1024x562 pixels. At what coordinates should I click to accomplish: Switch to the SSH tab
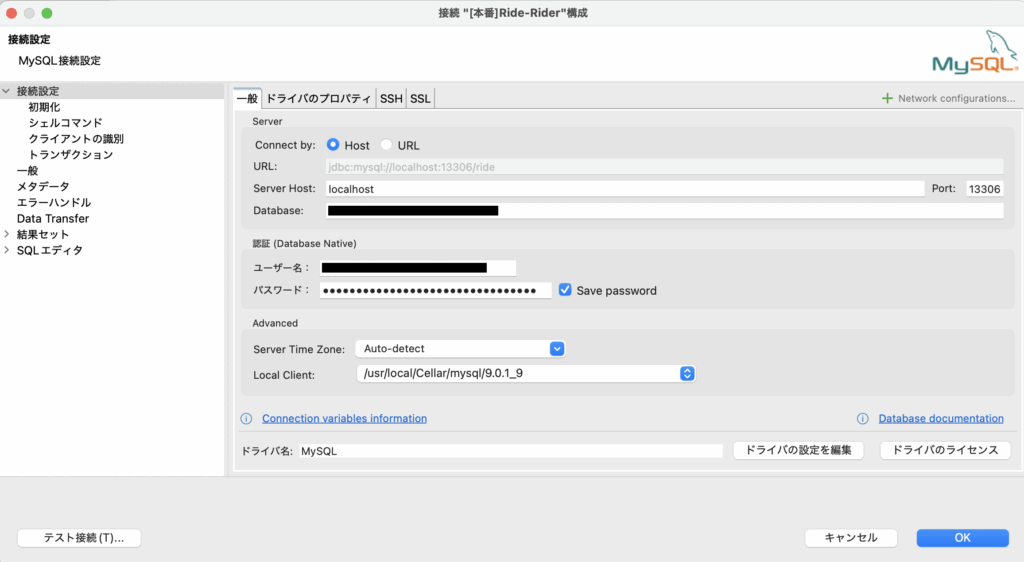click(391, 98)
